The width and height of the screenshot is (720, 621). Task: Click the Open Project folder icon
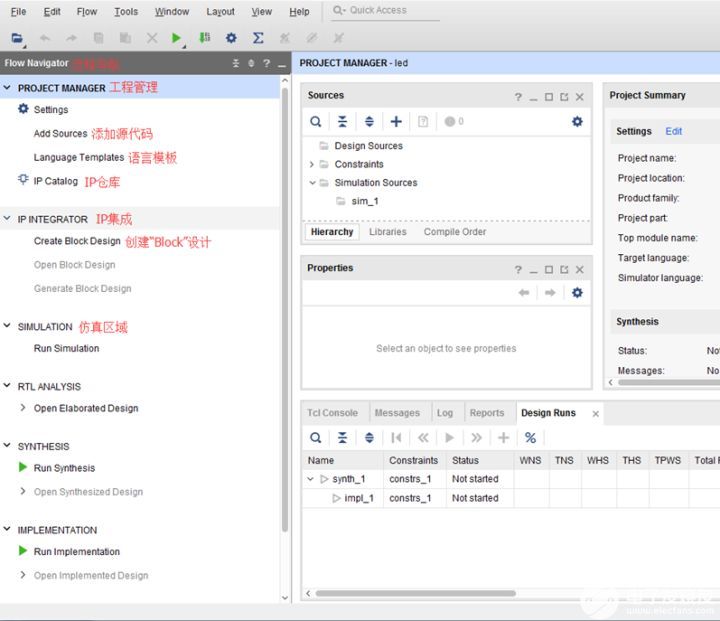point(17,38)
